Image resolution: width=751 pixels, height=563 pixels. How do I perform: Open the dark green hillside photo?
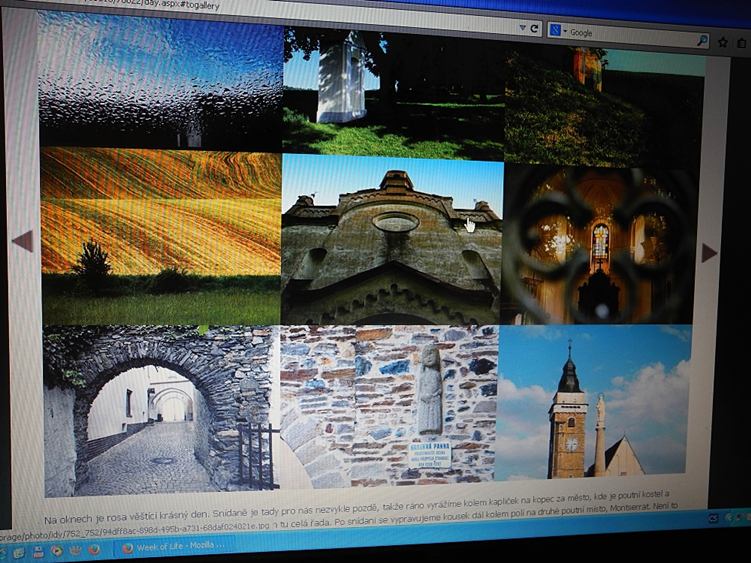(604, 107)
